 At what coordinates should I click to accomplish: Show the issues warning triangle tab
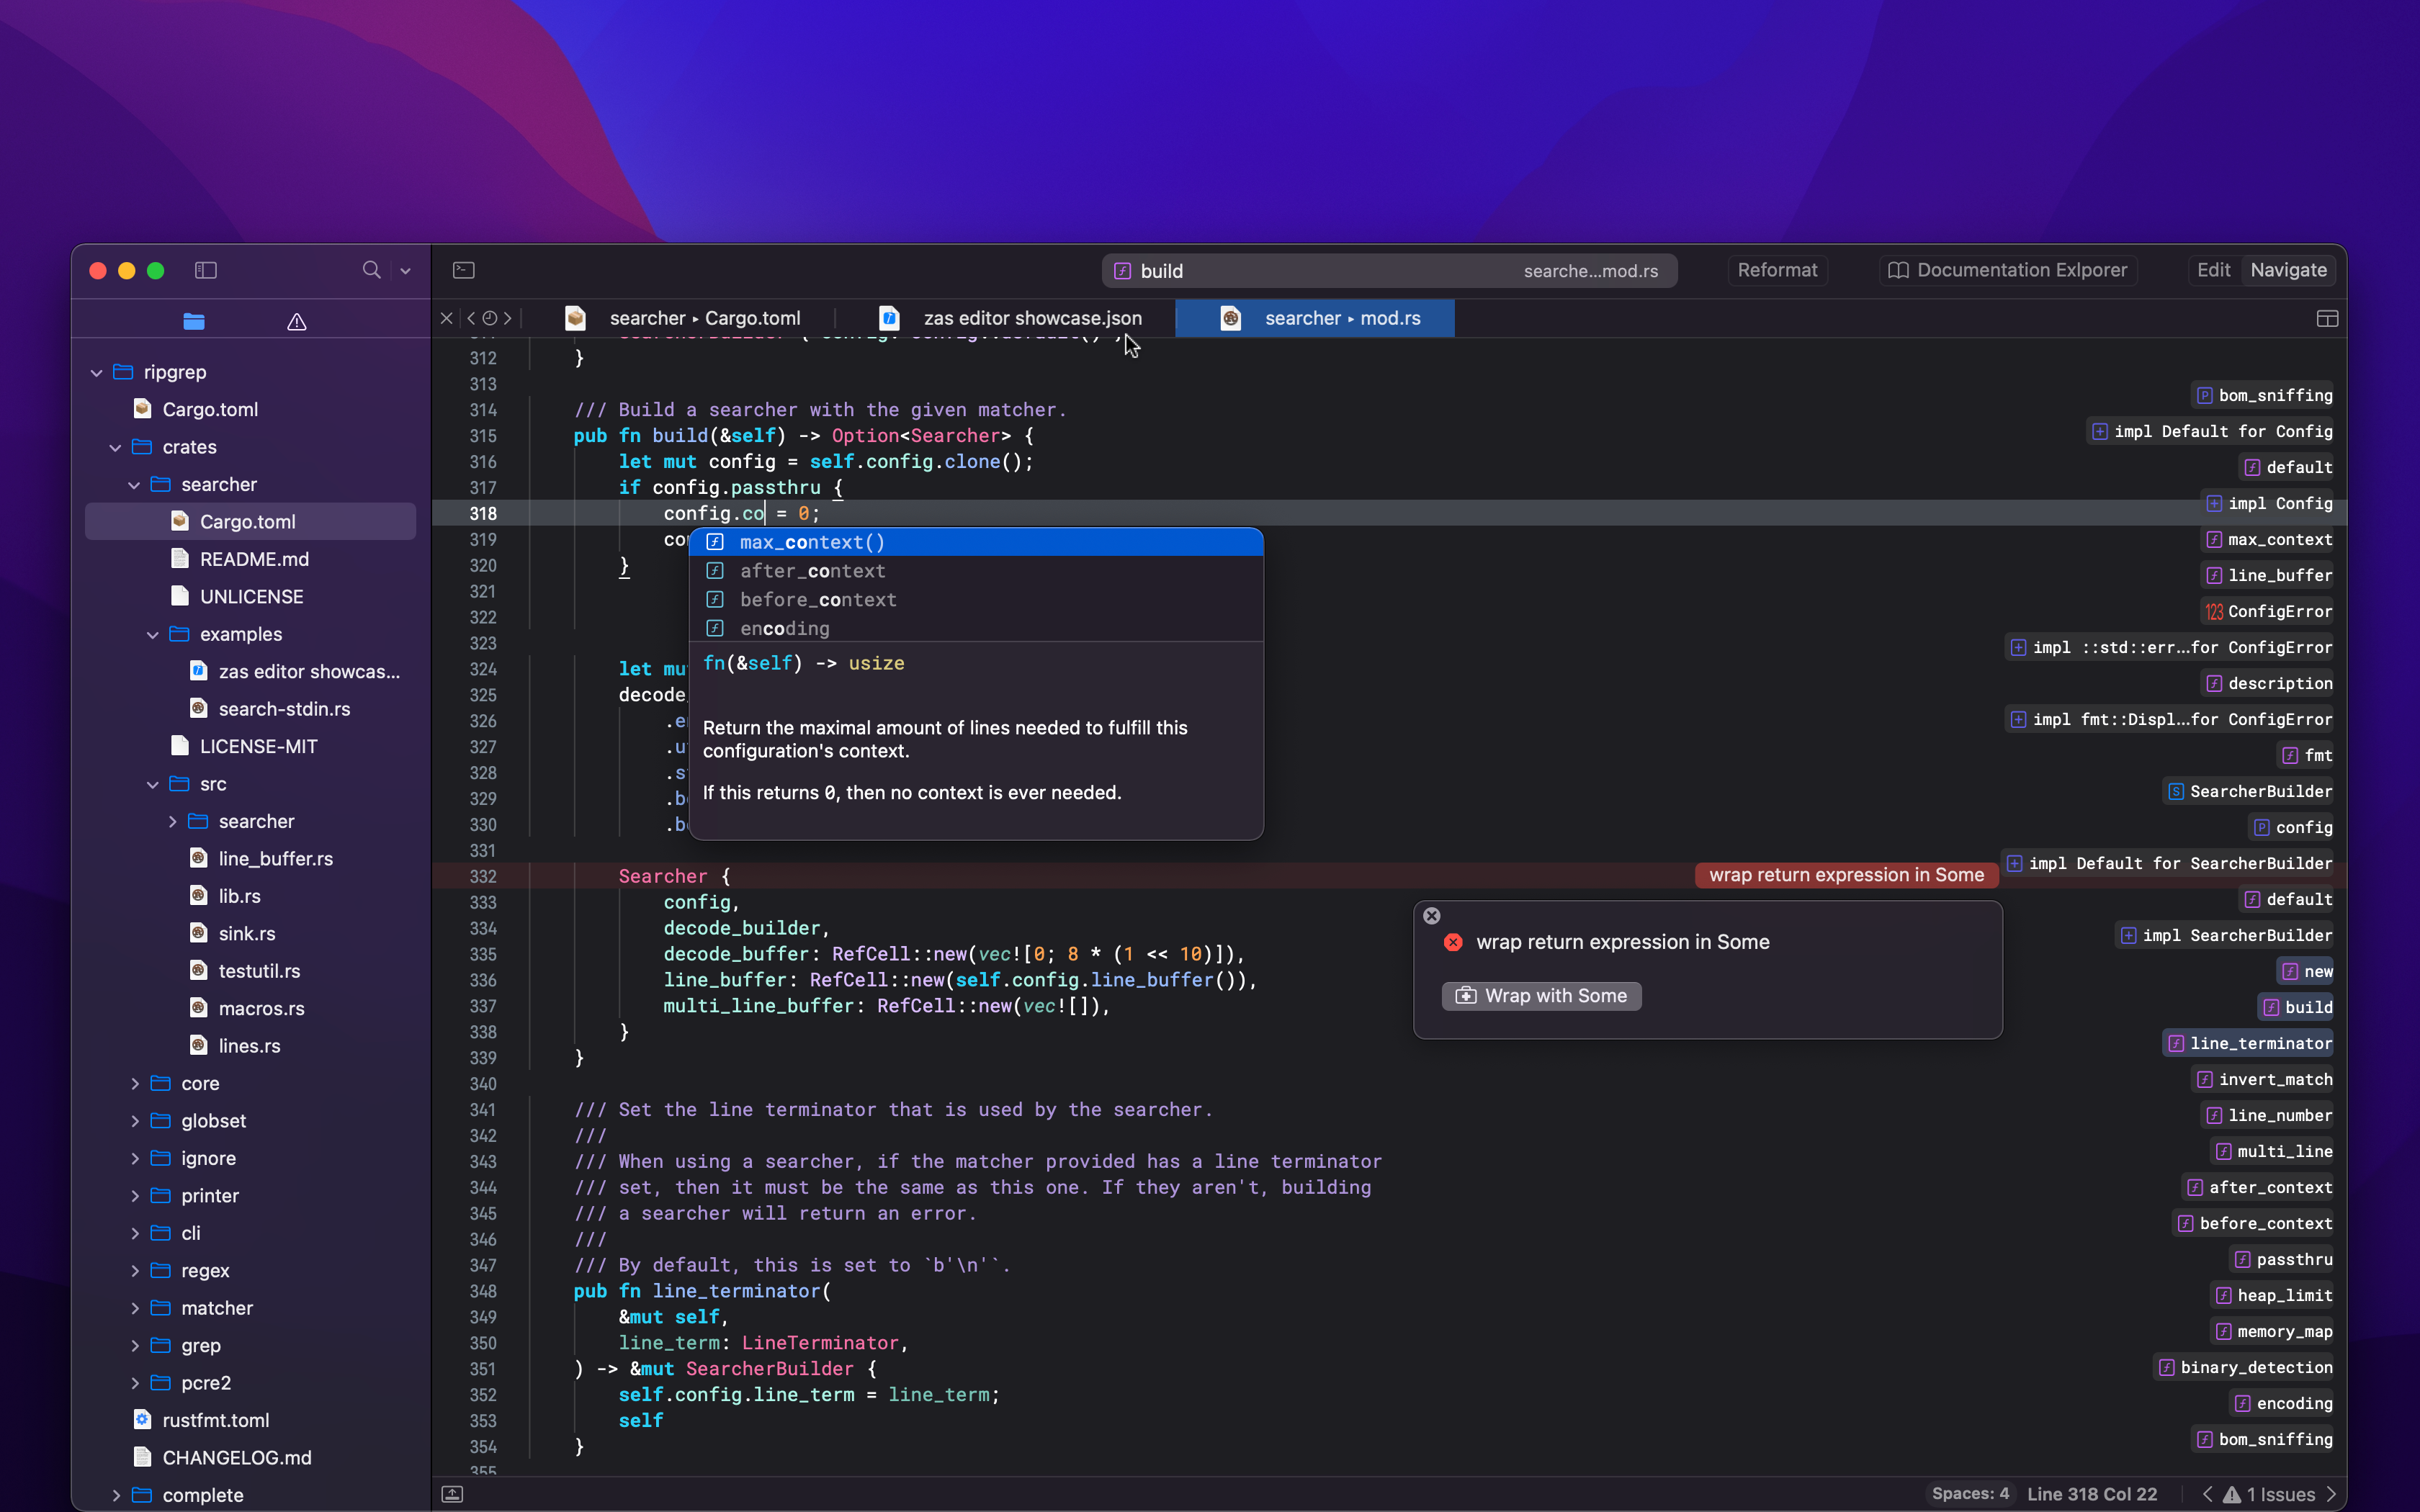point(297,321)
